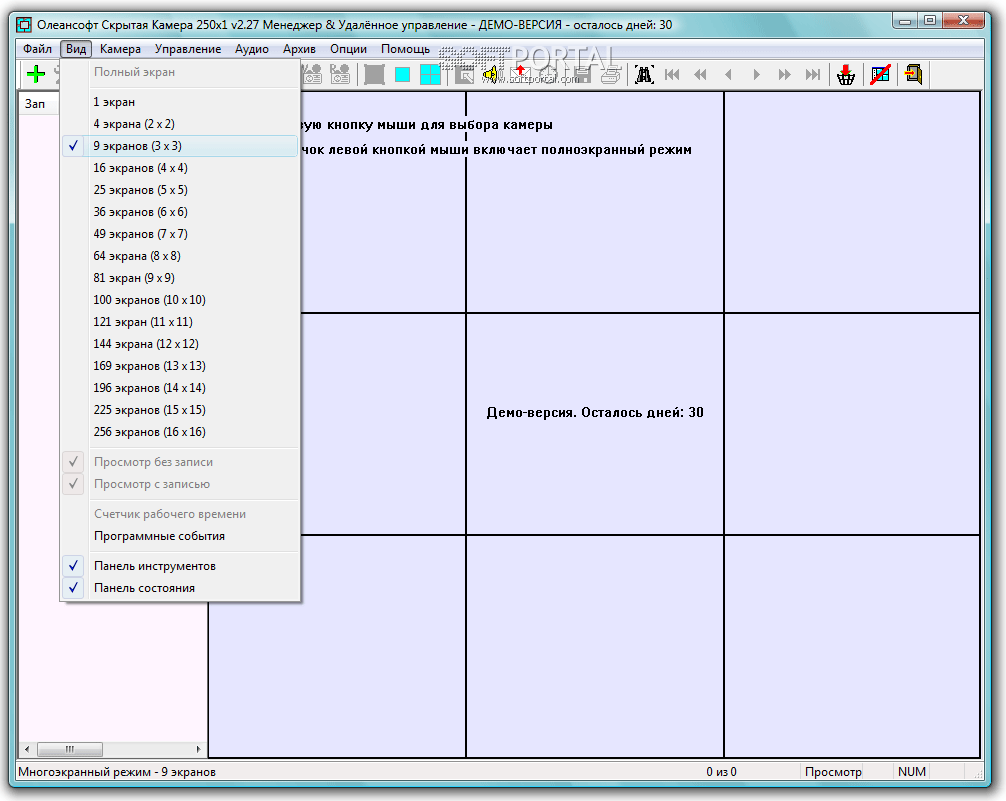
Task: Click the left panel scrollbar thumb
Action: coord(70,749)
